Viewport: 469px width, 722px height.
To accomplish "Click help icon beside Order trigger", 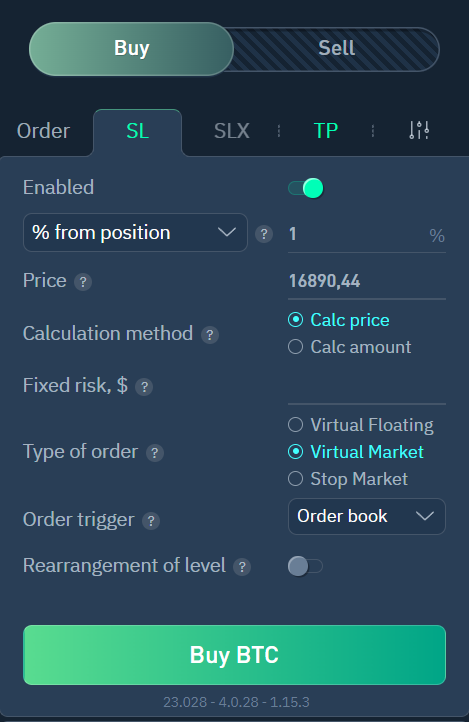I will click(151, 521).
